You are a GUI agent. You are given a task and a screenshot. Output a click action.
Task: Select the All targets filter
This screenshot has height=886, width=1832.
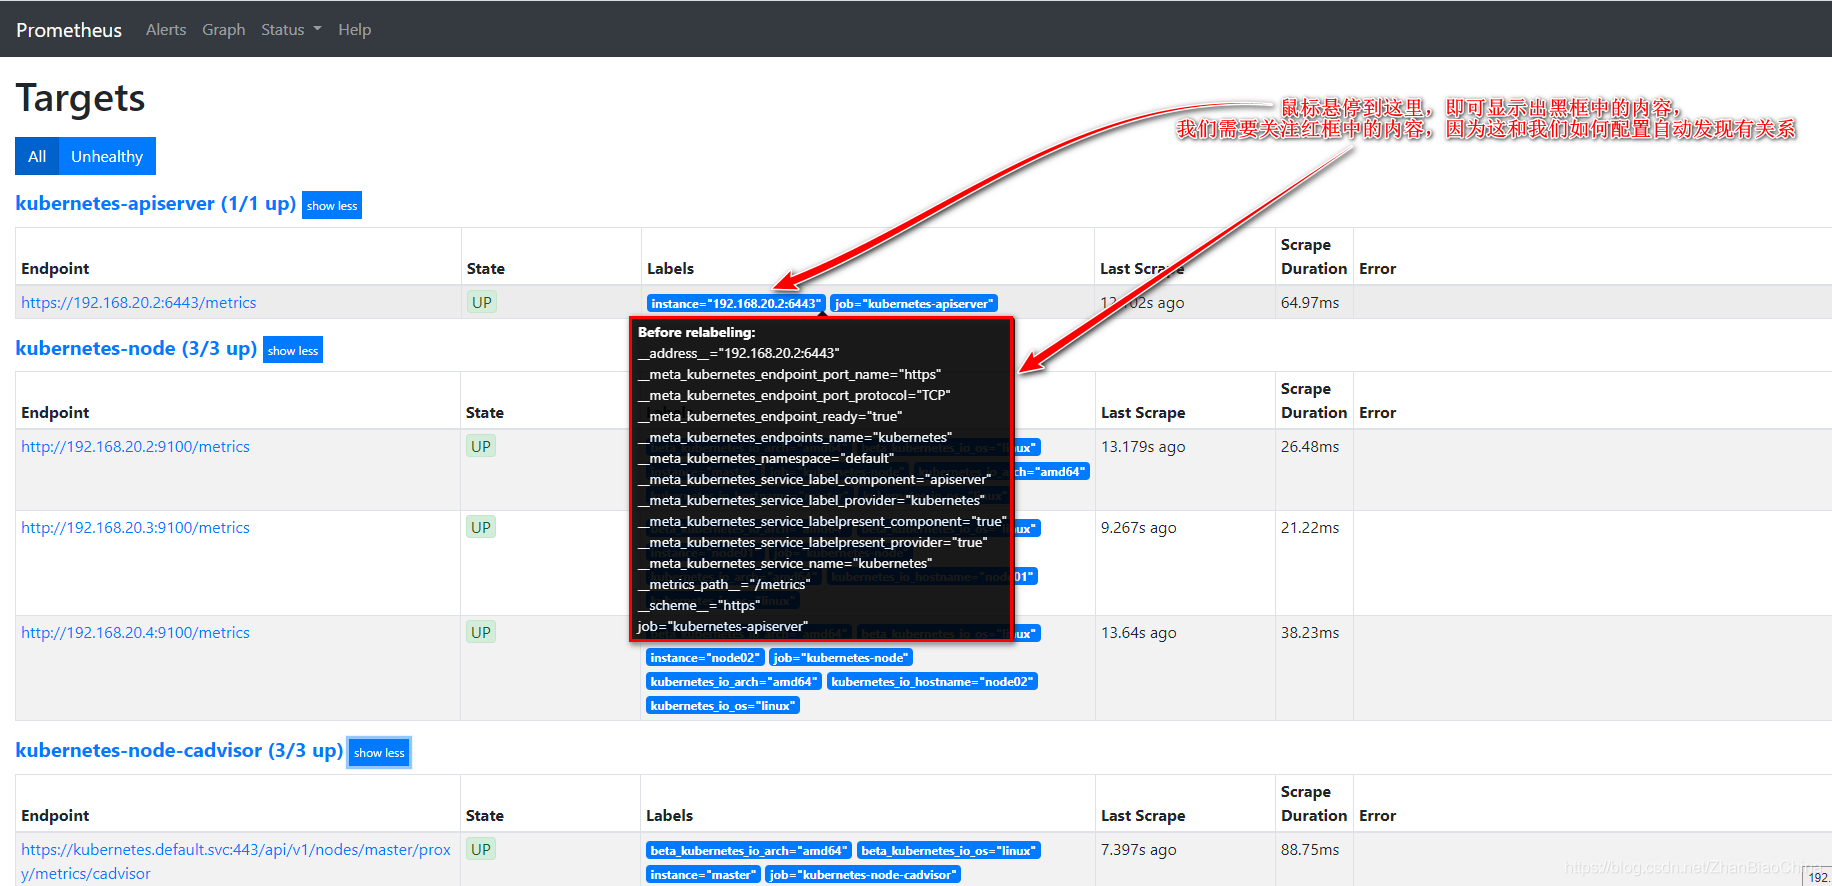click(37, 156)
